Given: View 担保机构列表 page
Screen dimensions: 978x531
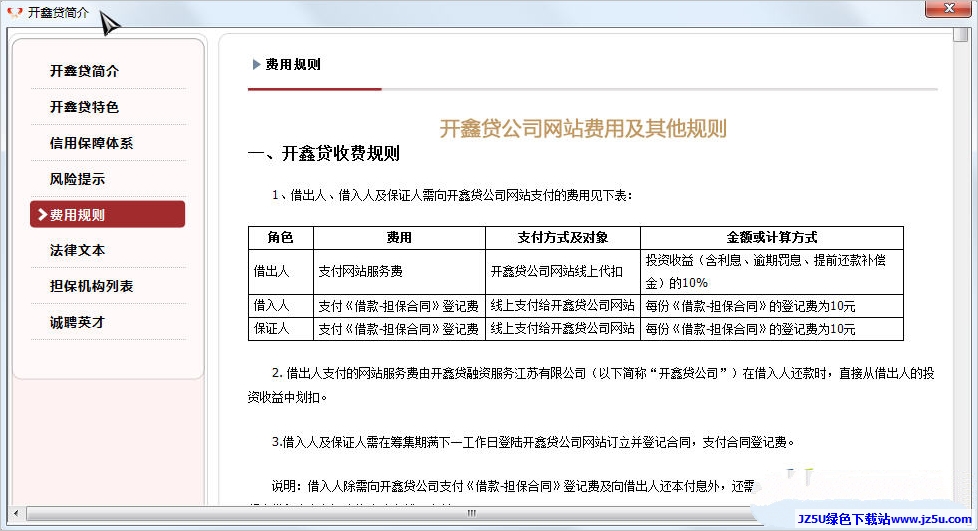Looking at the screenshot, I should pyautogui.click(x=91, y=286).
